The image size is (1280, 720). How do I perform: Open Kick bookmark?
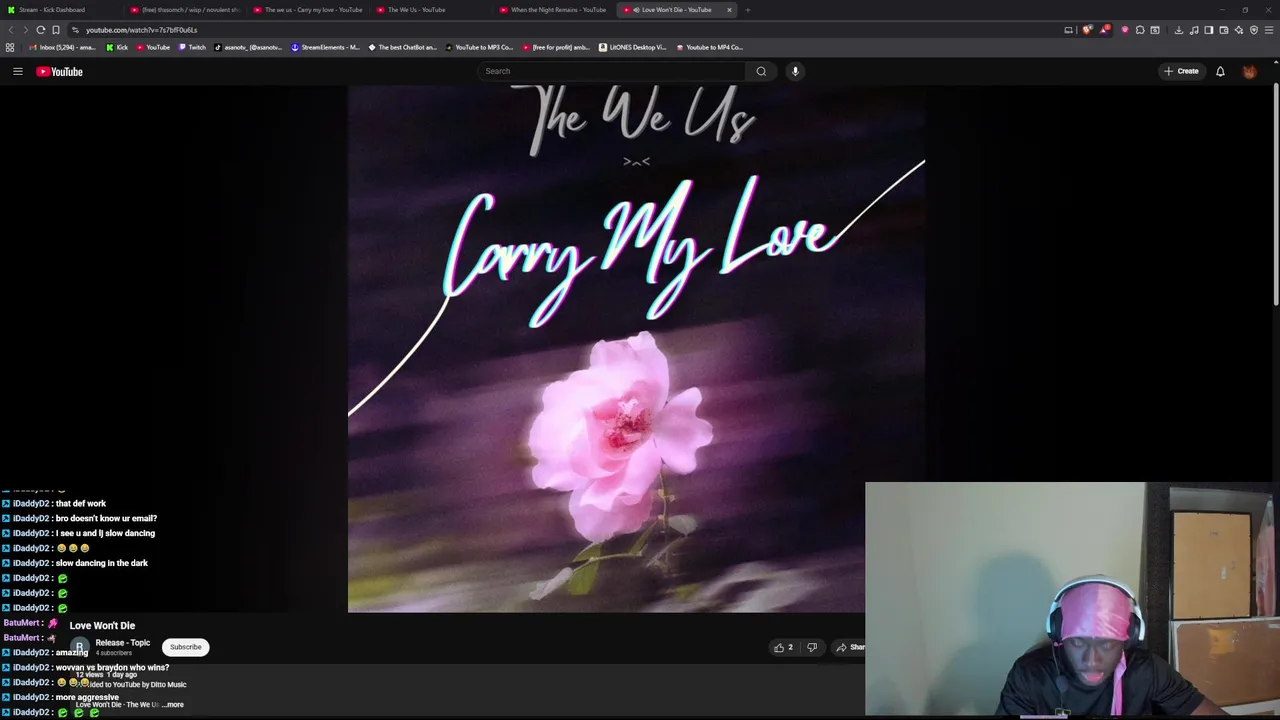click(x=118, y=47)
